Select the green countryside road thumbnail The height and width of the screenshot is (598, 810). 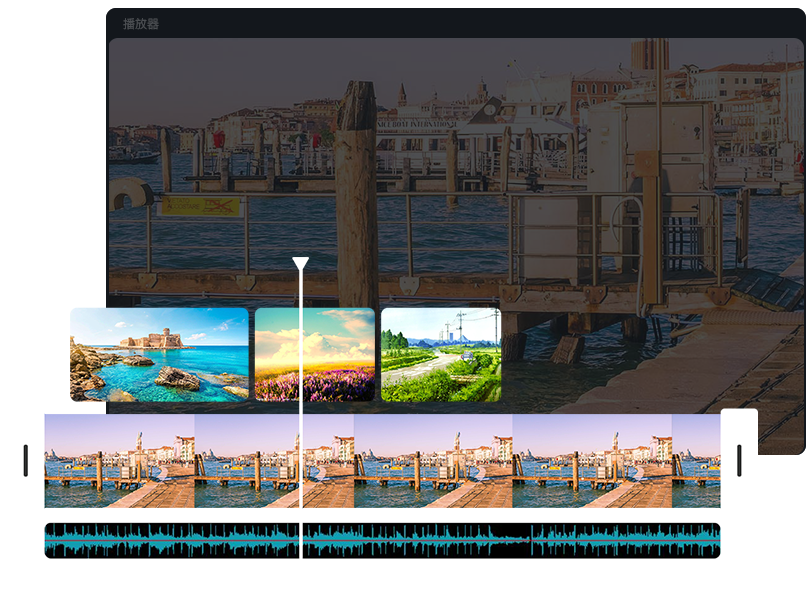coord(441,354)
